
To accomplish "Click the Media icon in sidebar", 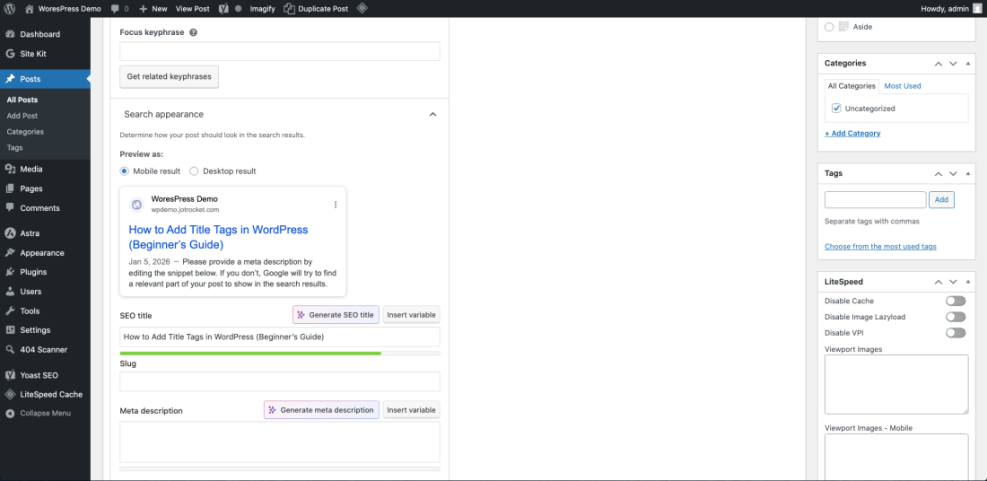I will pyautogui.click(x=10, y=169).
